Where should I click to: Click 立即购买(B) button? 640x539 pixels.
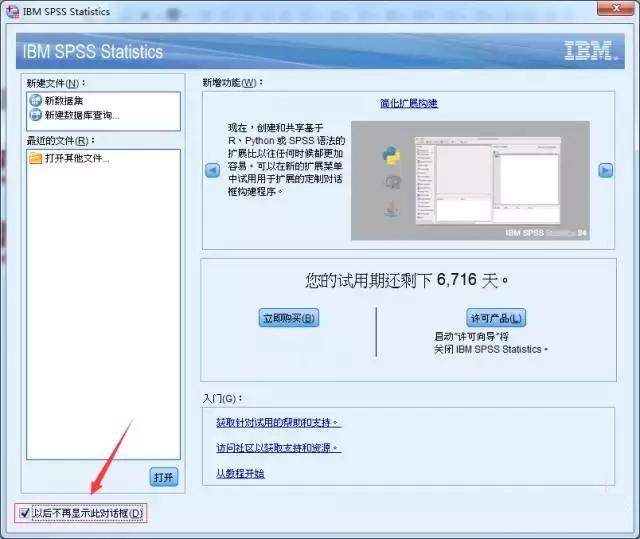pos(289,318)
